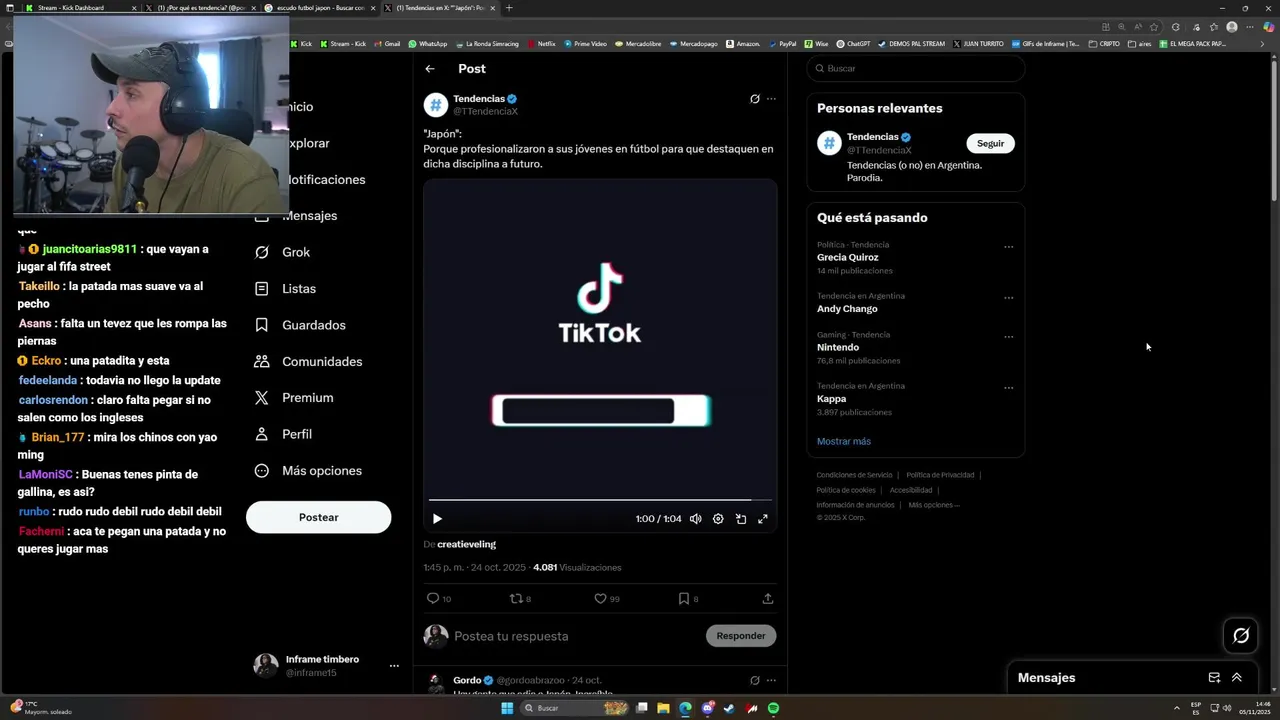Open Grok from the sidebar
This screenshot has height=720, width=1280.
[283, 252]
